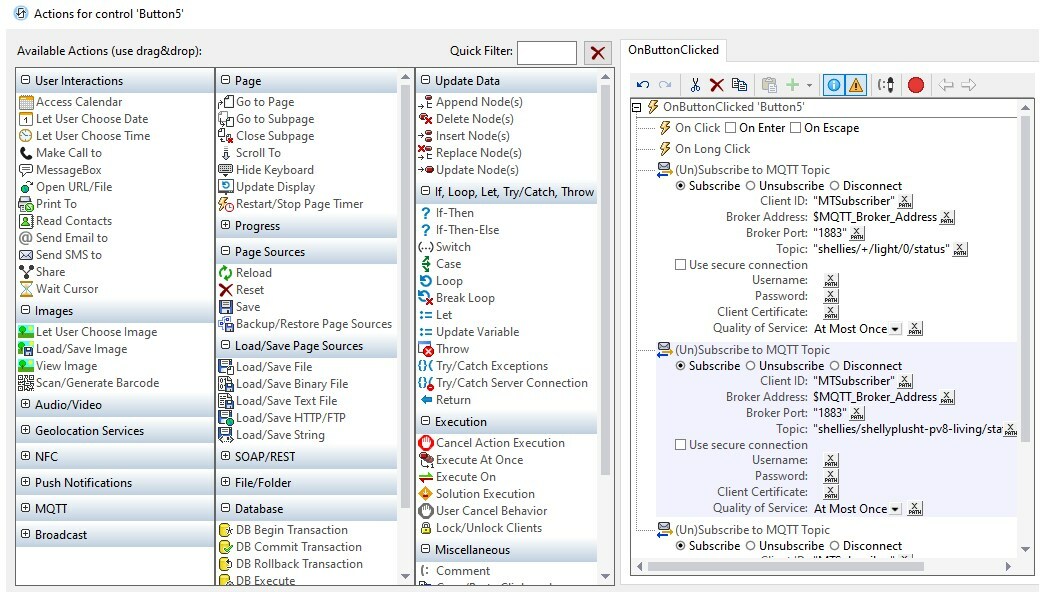The width and height of the screenshot is (1046, 592).
Task: Expand the Audio/Video group
Action: (25, 404)
